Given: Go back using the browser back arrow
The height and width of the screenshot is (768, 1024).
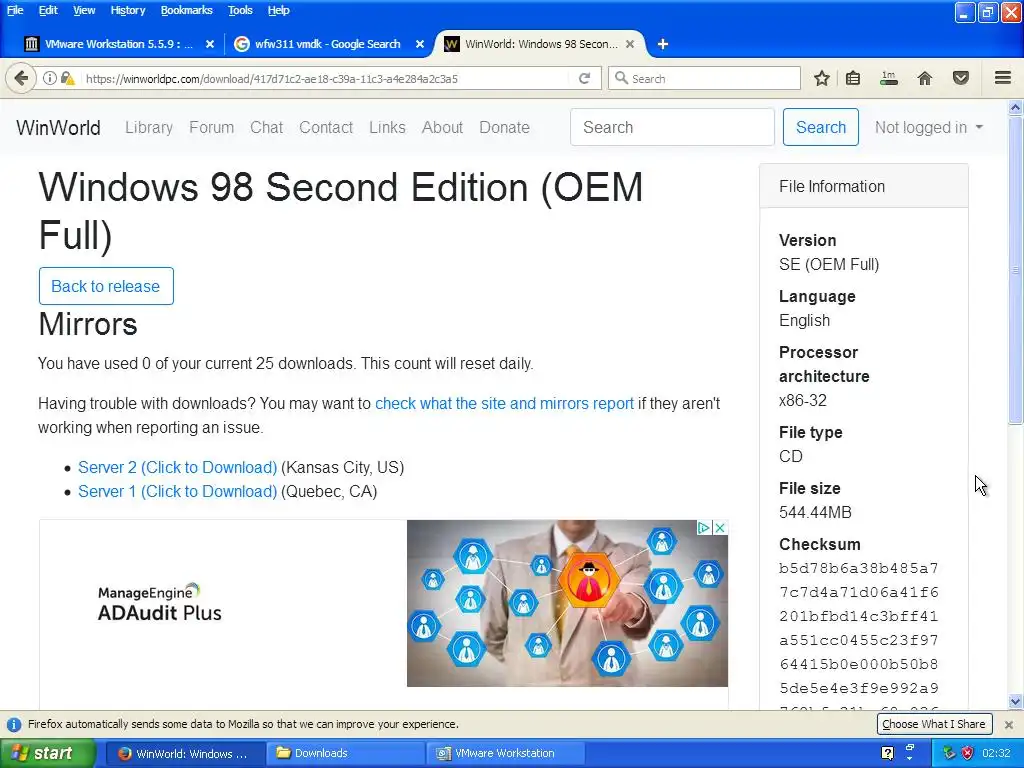Looking at the screenshot, I should 20,78.
